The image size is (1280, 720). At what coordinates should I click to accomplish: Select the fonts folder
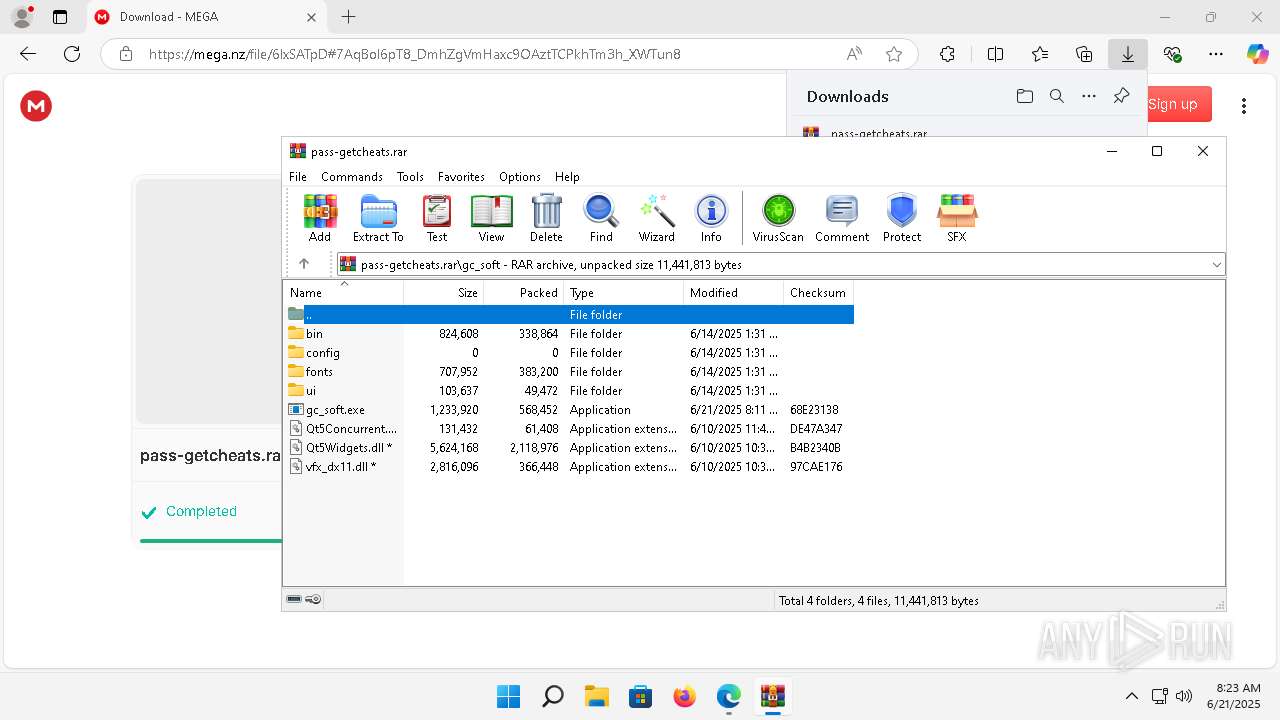569,371
